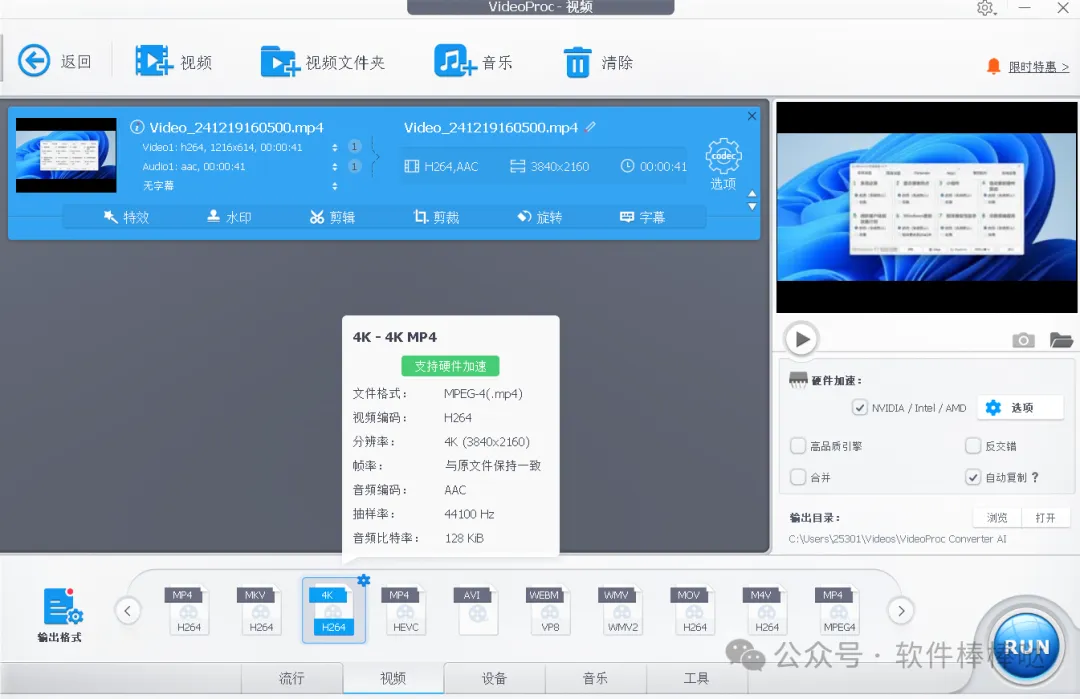Select the MP4 HEVC format
The image size is (1080, 699).
click(x=405, y=610)
